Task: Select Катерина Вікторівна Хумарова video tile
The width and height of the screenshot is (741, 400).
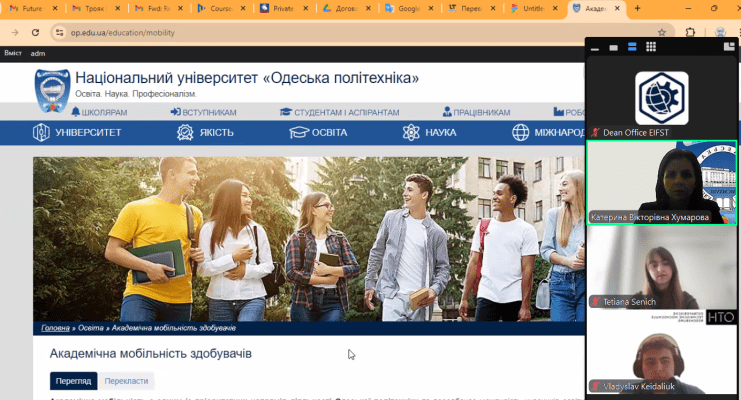Action: pos(662,183)
